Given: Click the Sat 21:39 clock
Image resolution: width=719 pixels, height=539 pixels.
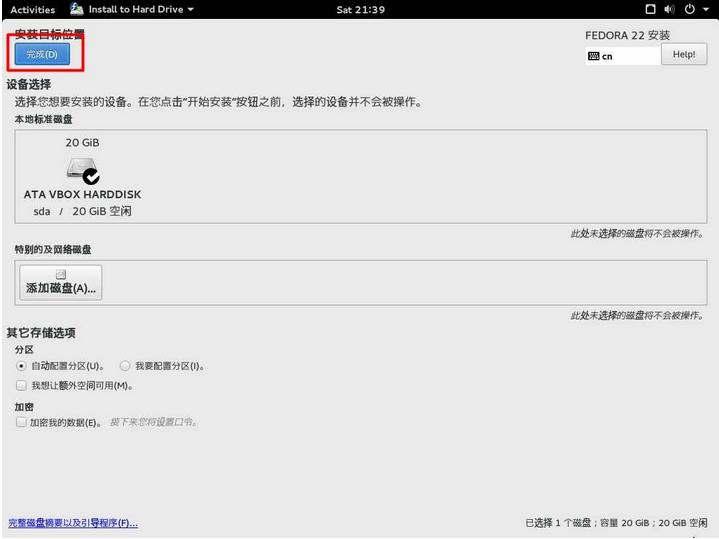Looking at the screenshot, I should coord(360,10).
